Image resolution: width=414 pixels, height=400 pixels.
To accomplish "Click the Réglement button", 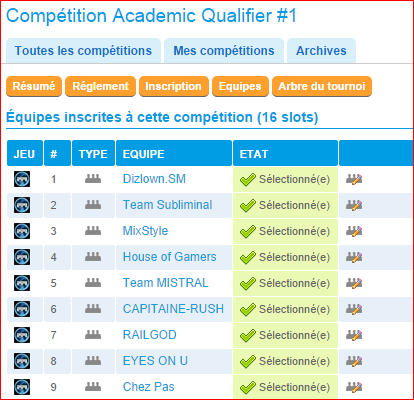I will click(100, 86).
